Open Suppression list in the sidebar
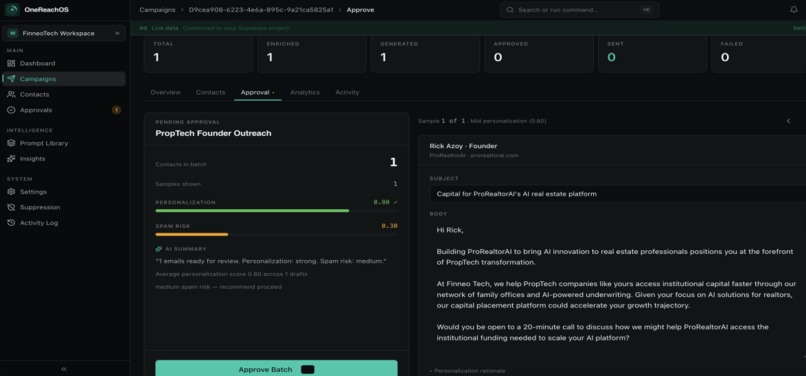This screenshot has width=806, height=376. 64,207
